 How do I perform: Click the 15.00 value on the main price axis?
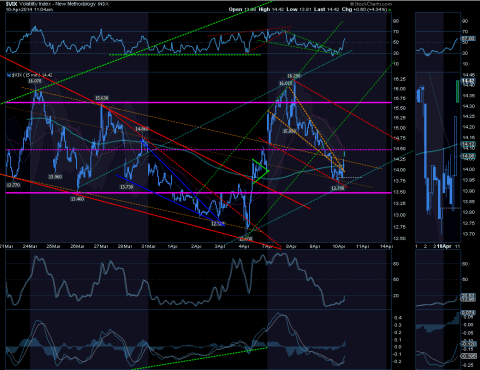pos(400,128)
